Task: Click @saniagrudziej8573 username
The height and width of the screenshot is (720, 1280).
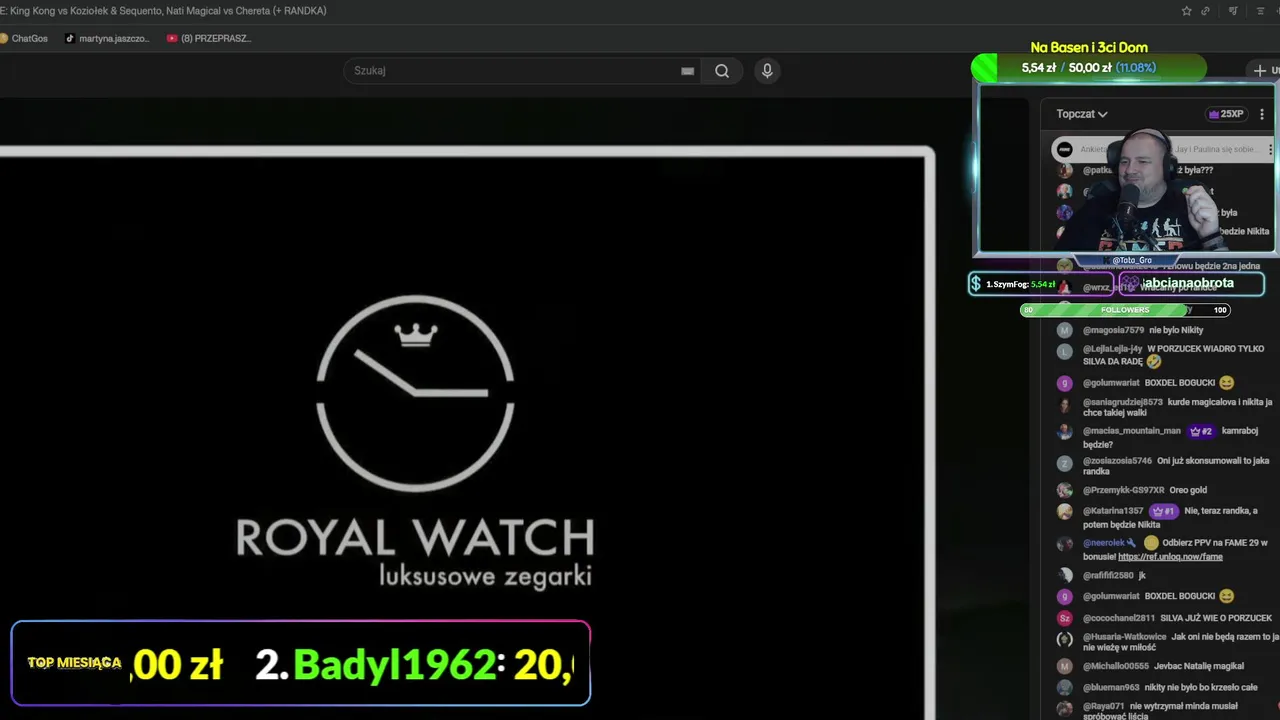Action: point(1123,402)
